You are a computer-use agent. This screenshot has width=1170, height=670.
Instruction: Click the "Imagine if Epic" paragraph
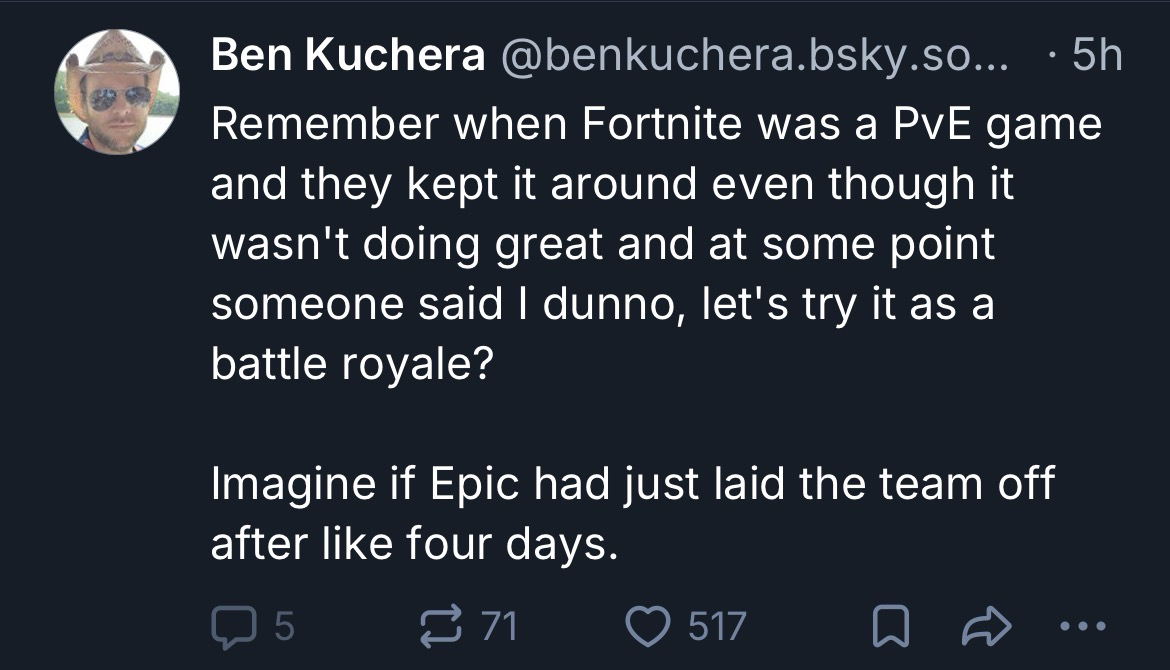(633, 485)
